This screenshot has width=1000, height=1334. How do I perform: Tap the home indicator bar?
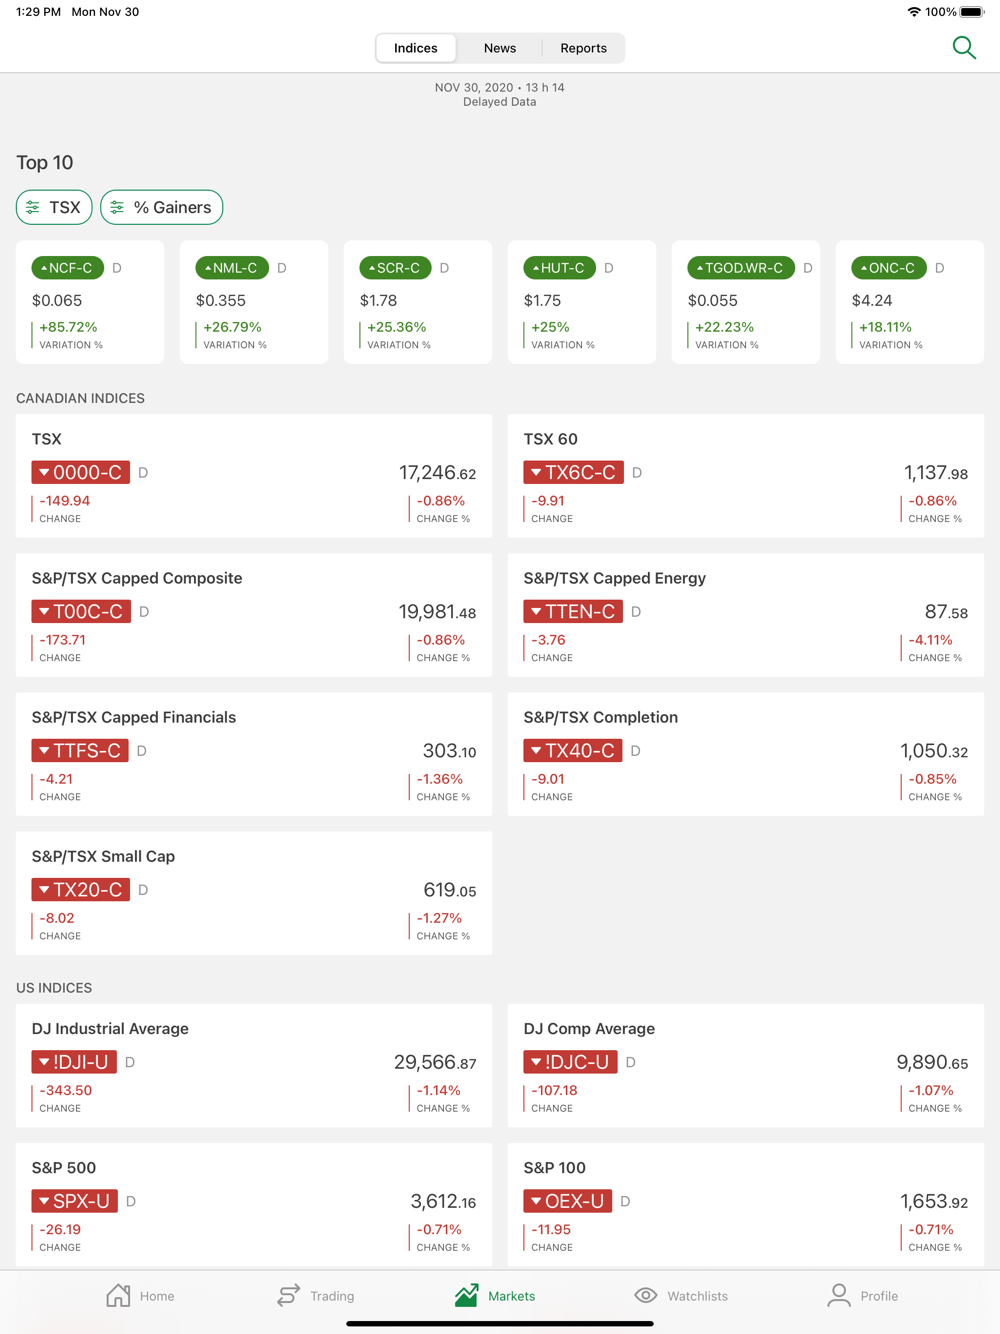[x=500, y=1323]
